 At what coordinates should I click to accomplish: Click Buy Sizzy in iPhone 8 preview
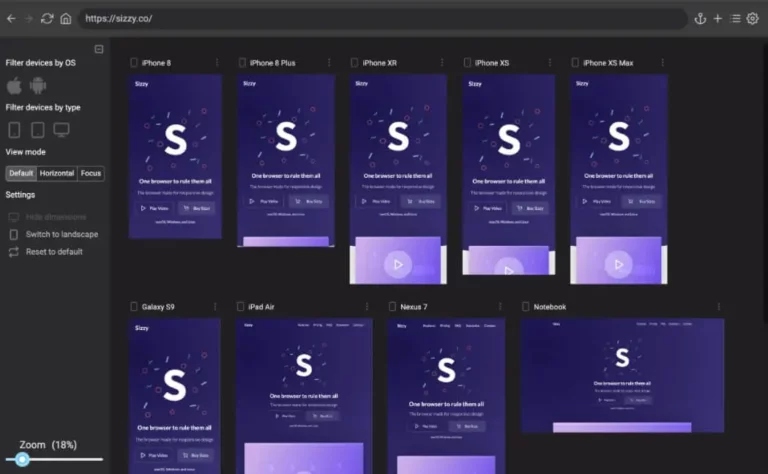pyautogui.click(x=196, y=208)
